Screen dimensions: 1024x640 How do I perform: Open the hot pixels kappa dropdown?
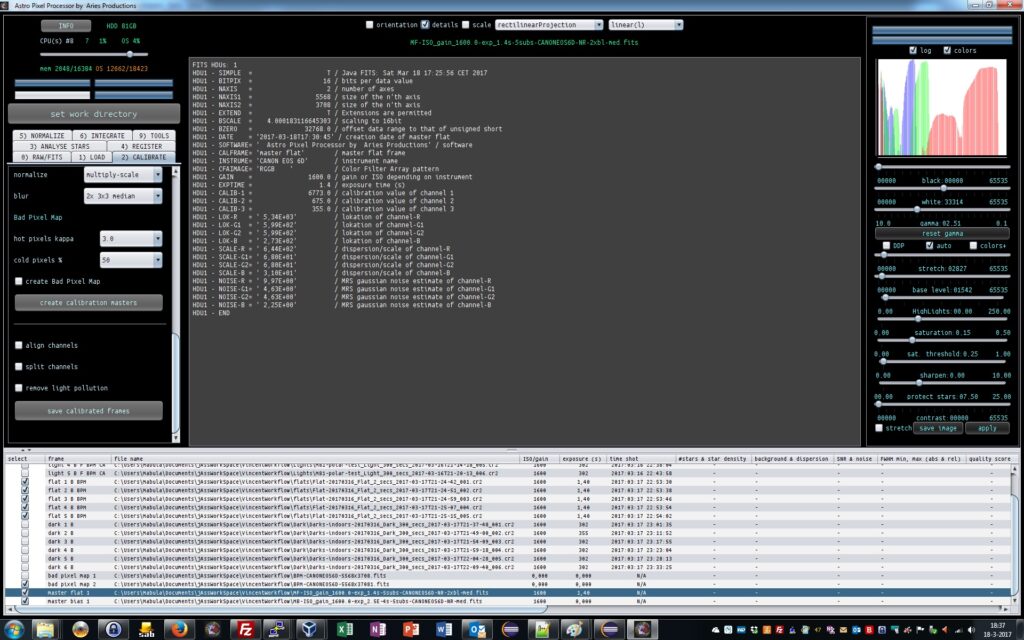pyautogui.click(x=131, y=239)
